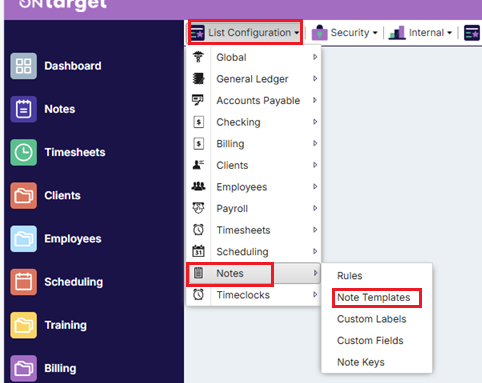This screenshot has height=383, width=482.
Task: Click the Global menu caduceus icon
Action: [198, 57]
